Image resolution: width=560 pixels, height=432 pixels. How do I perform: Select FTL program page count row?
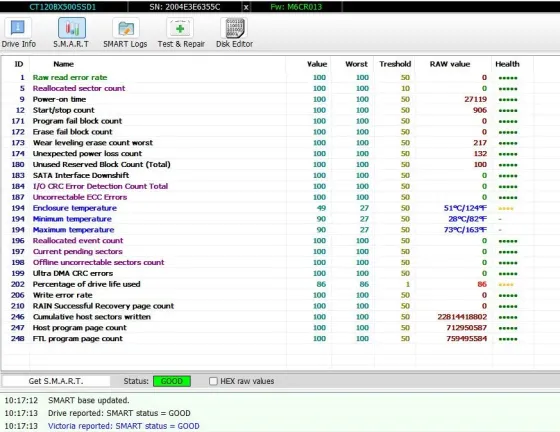tap(268, 339)
